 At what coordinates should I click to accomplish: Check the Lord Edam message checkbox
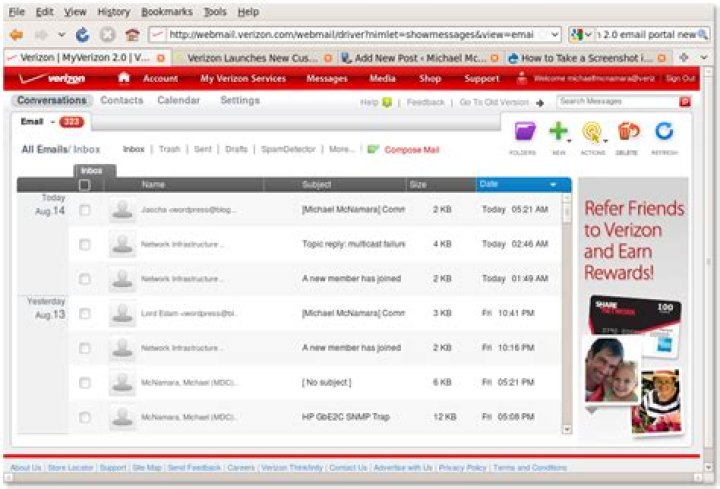[84, 314]
